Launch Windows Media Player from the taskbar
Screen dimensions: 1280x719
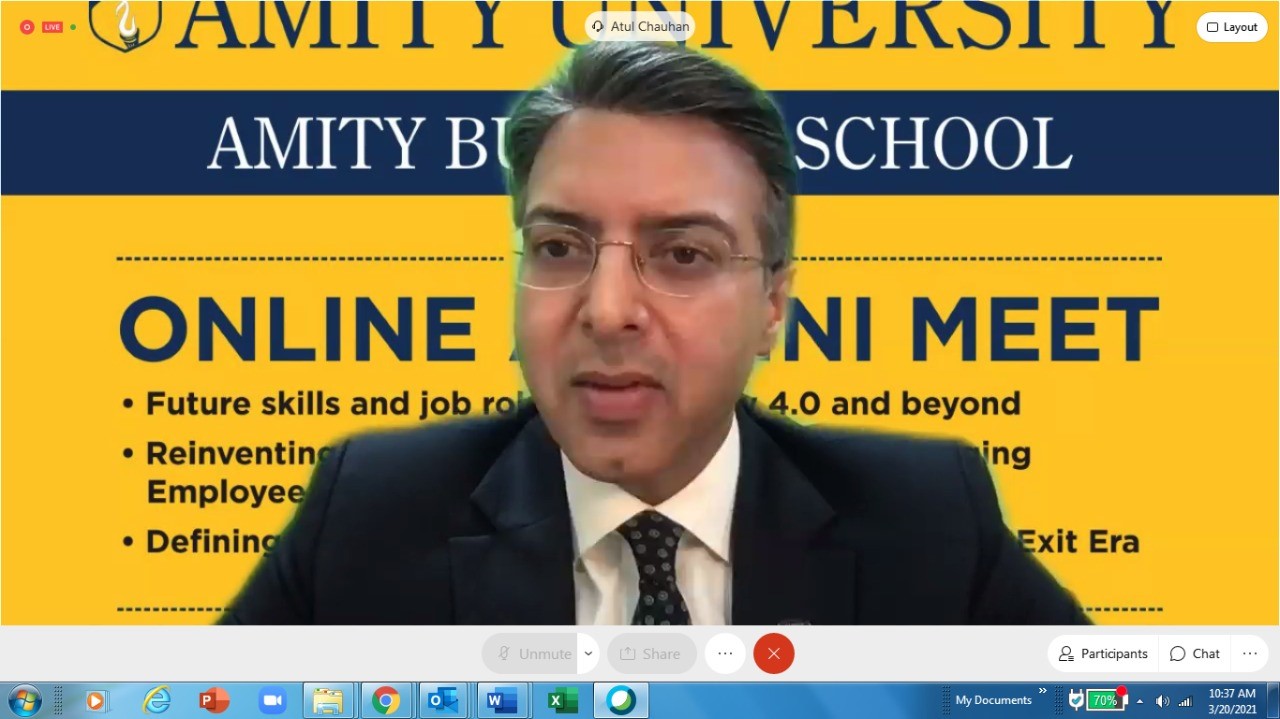pyautogui.click(x=96, y=701)
